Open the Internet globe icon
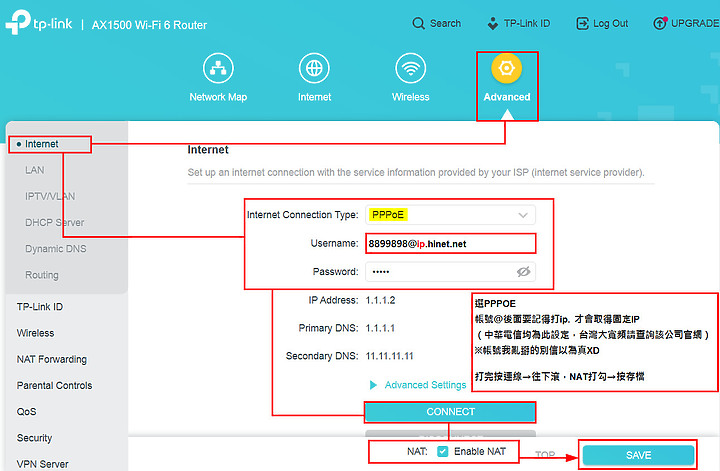 [314, 68]
